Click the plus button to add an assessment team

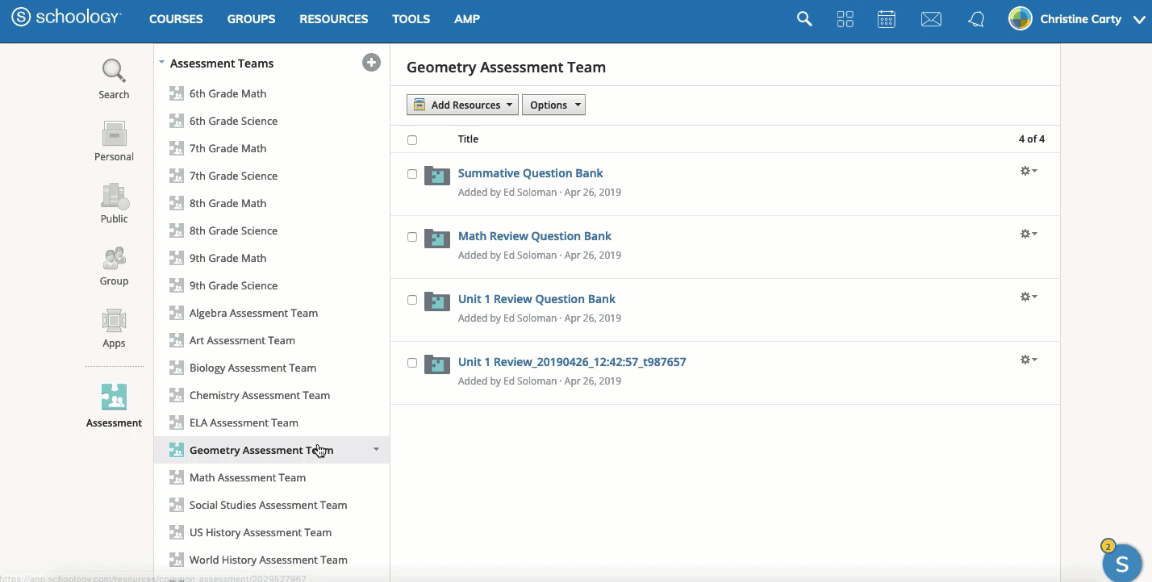point(371,62)
